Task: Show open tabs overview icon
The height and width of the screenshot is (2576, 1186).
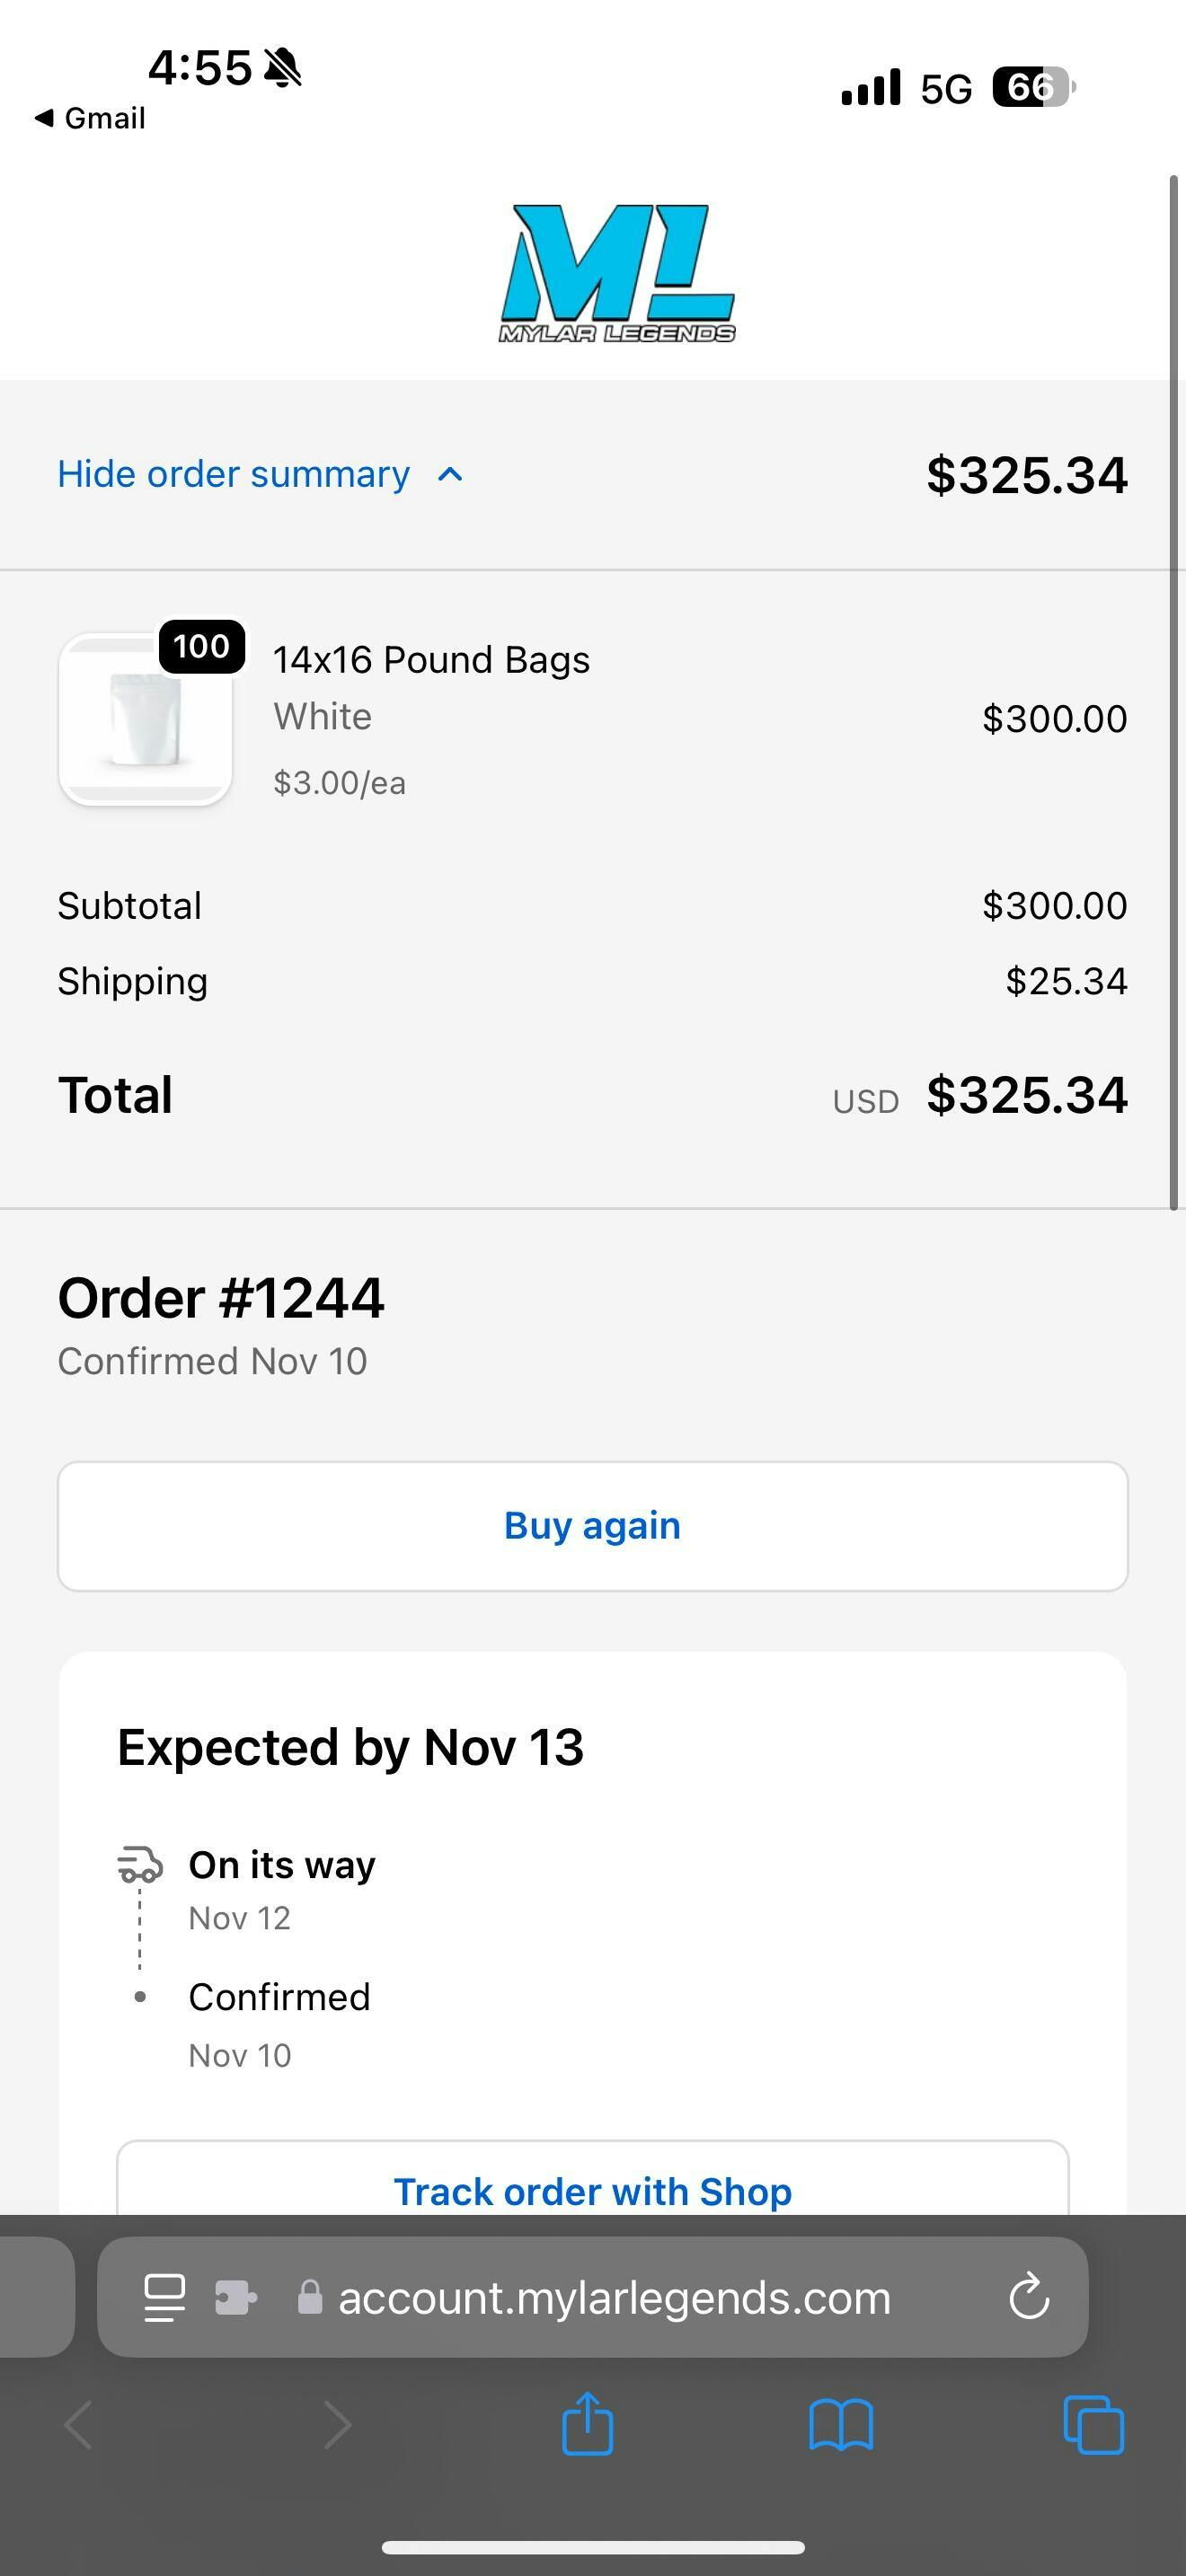Action: pyautogui.click(x=1093, y=2424)
